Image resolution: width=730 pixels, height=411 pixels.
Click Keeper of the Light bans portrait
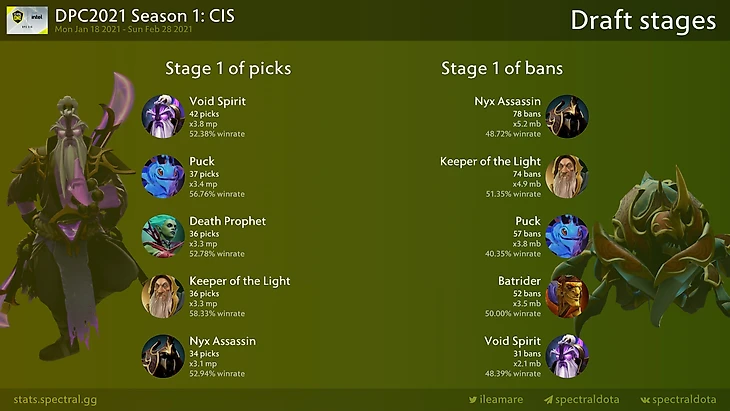click(567, 176)
